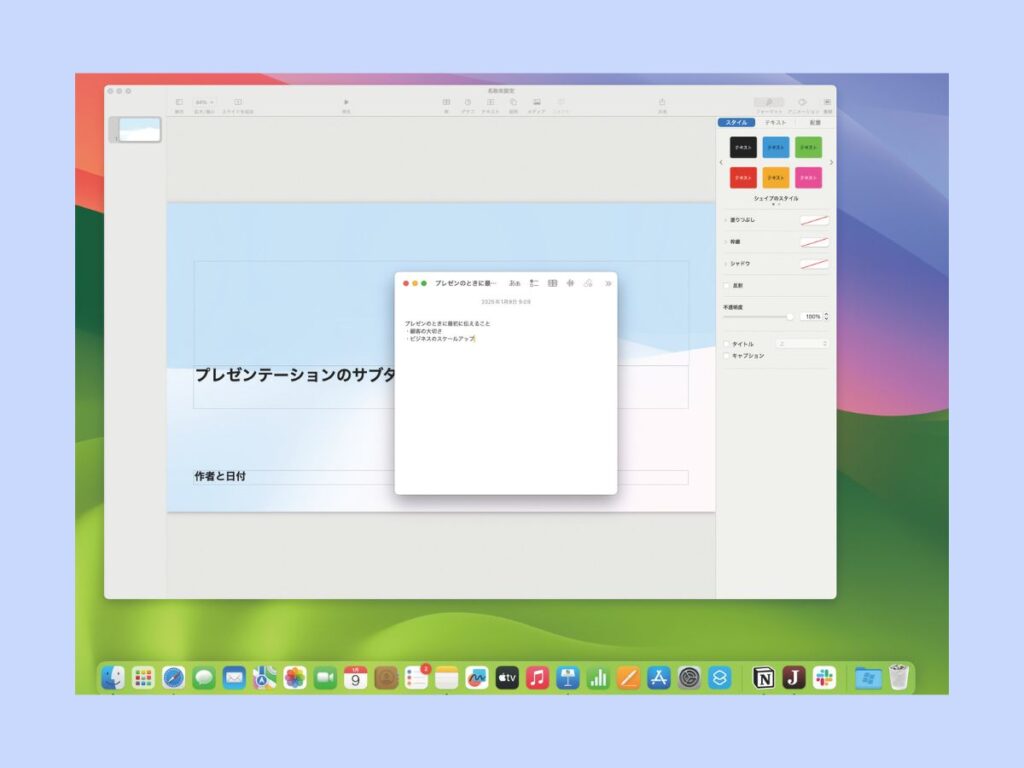This screenshot has height=768, width=1024.
Task: Click the shadow preview swatch
Action: 814,264
